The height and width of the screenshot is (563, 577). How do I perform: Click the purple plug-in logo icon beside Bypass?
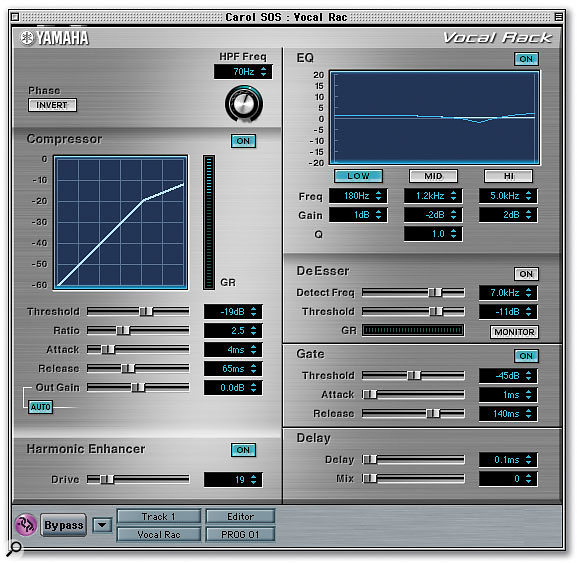(x=25, y=524)
